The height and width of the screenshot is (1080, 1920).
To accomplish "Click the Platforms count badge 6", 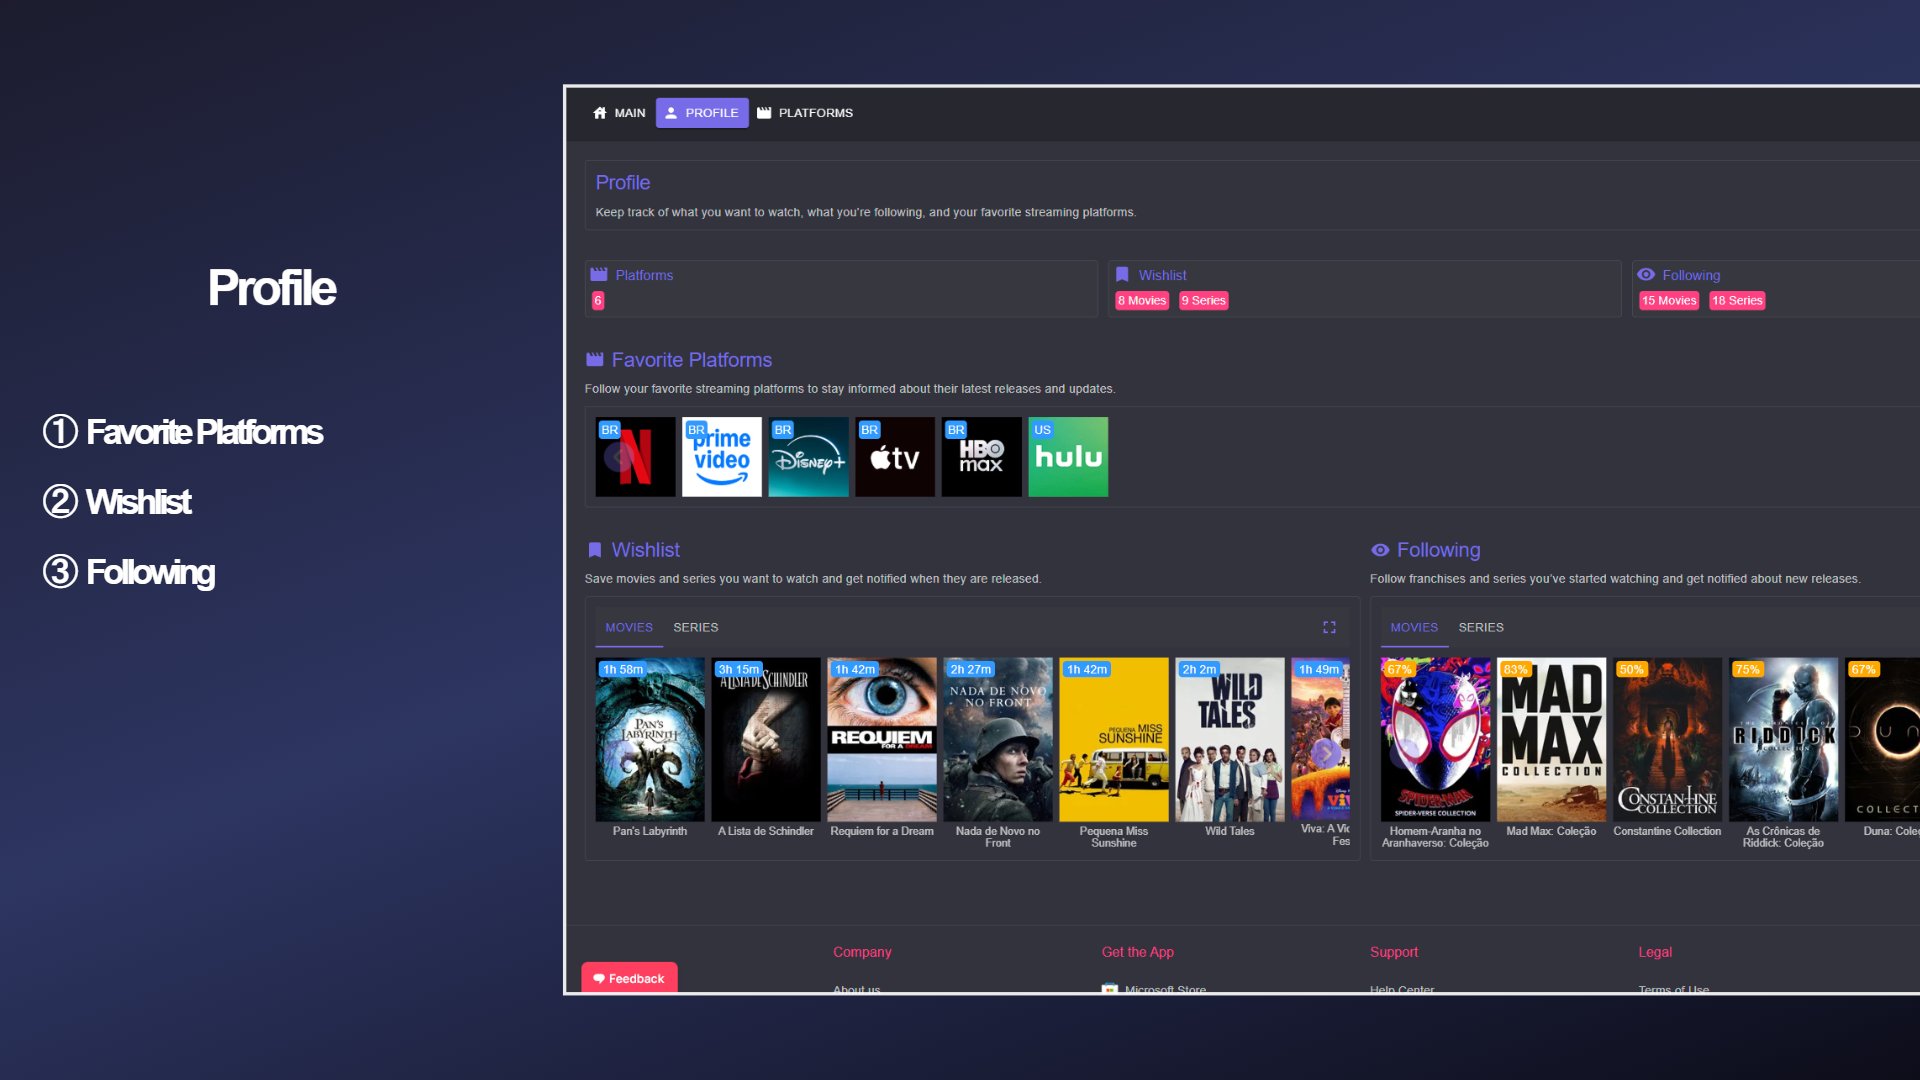I will click(598, 301).
